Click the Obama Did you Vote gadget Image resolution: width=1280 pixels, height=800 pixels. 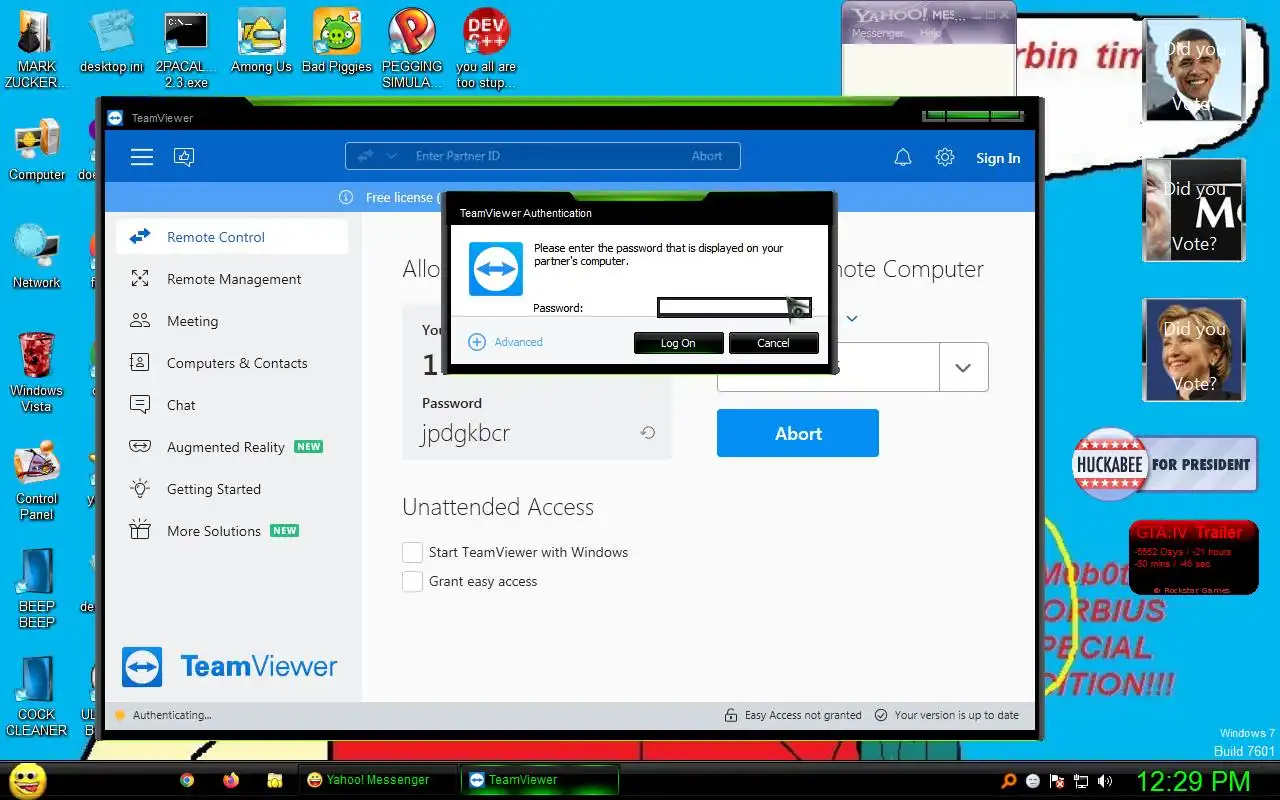1193,70
